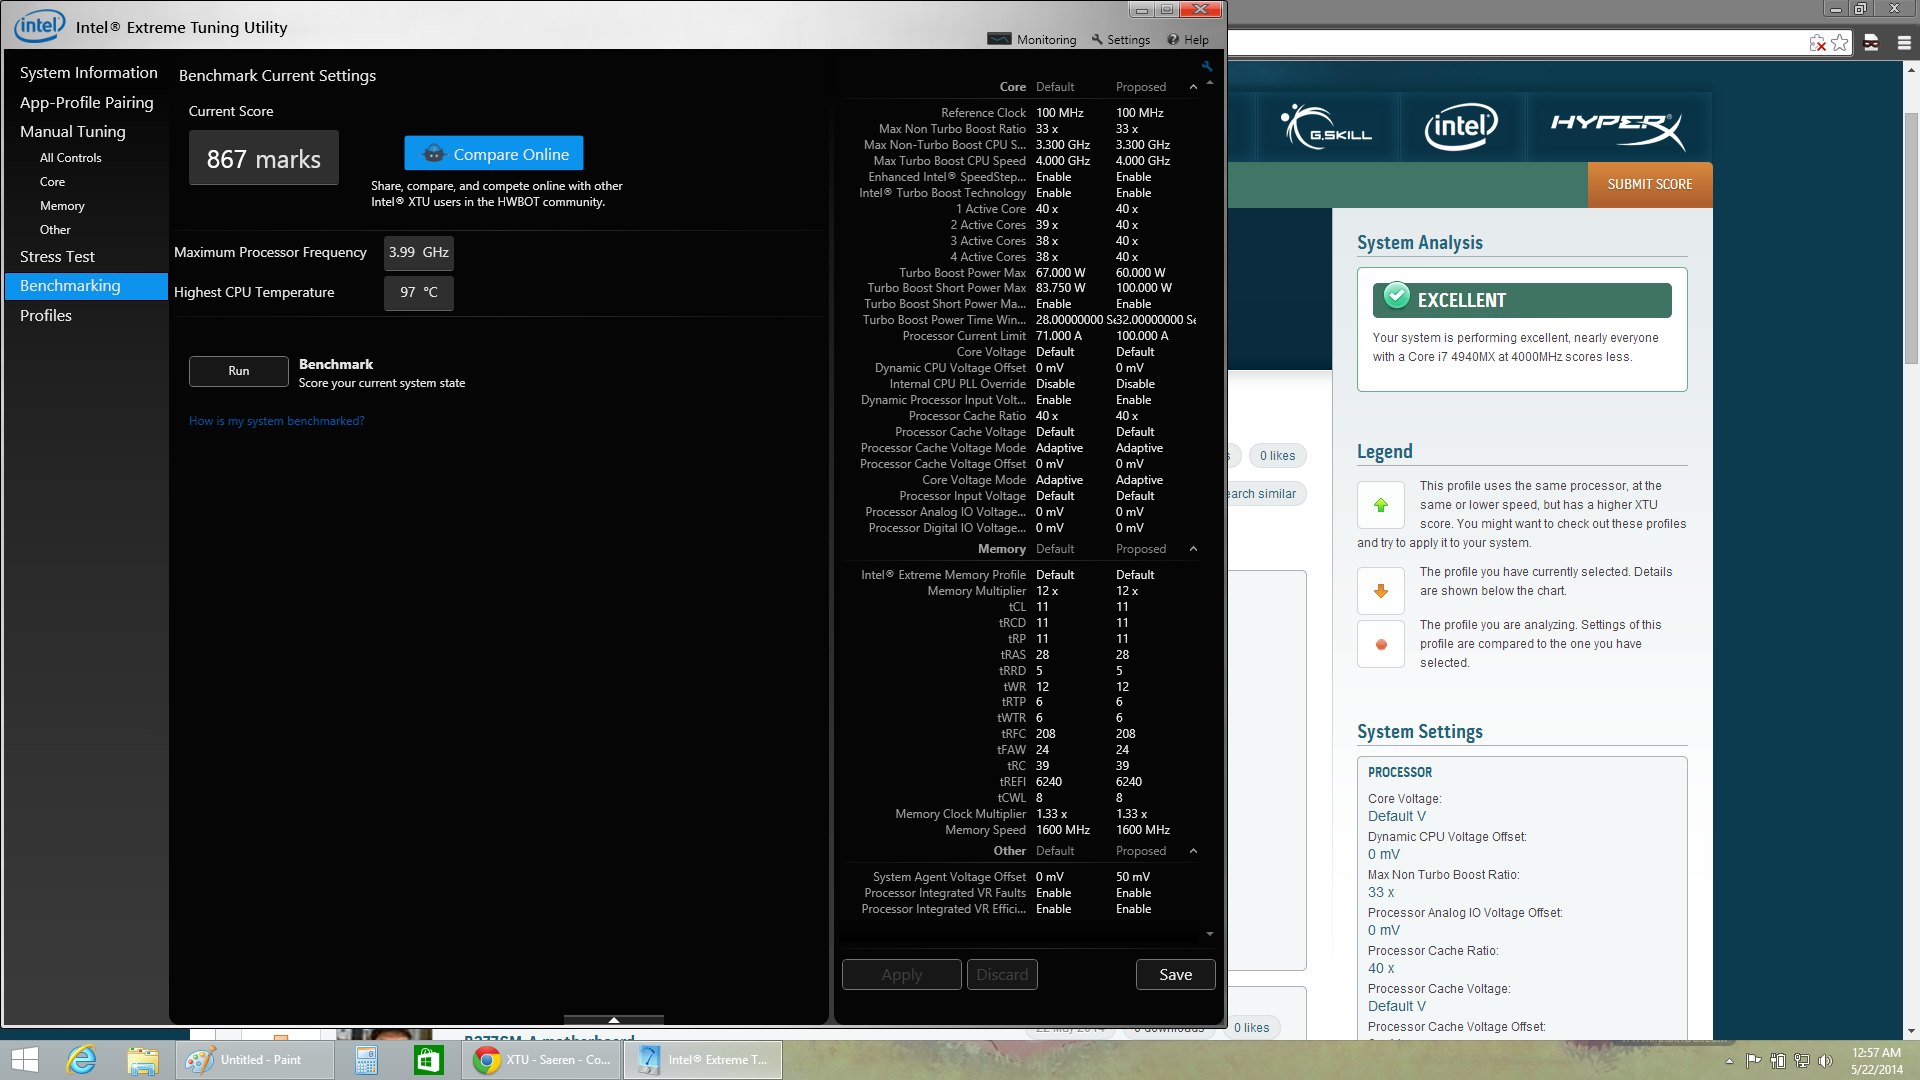The image size is (1920, 1080).
Task: Click the Intel Extreme Tuning taskbar button
Action: click(x=703, y=1060)
